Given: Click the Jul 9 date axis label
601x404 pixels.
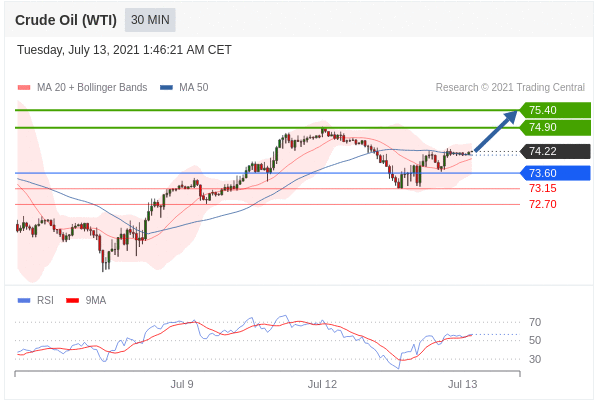Looking at the screenshot, I should click(x=182, y=384).
